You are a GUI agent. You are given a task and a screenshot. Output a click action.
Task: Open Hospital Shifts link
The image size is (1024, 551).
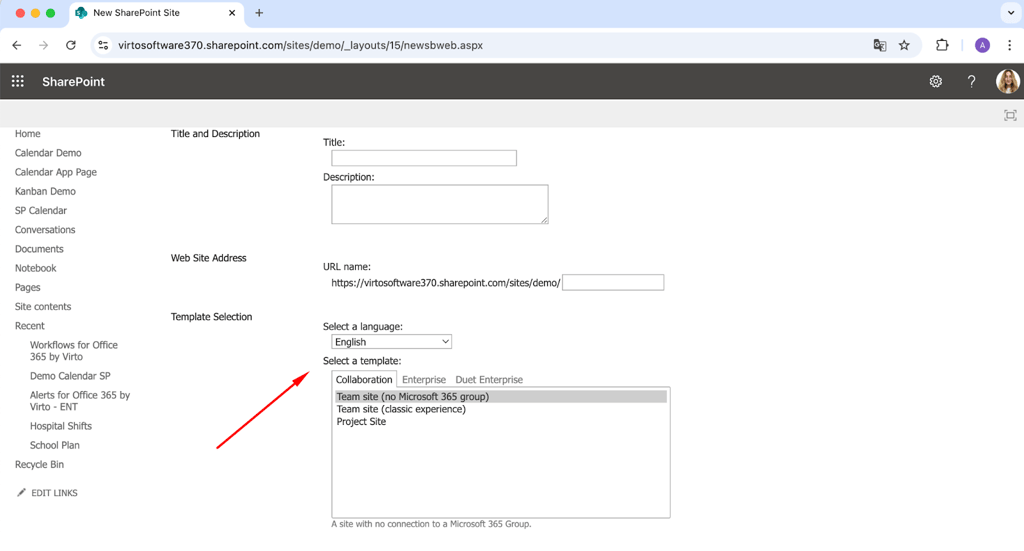tap(61, 426)
